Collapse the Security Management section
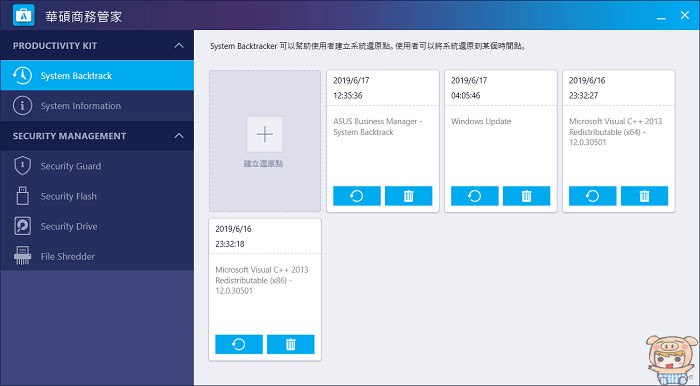 click(x=179, y=136)
